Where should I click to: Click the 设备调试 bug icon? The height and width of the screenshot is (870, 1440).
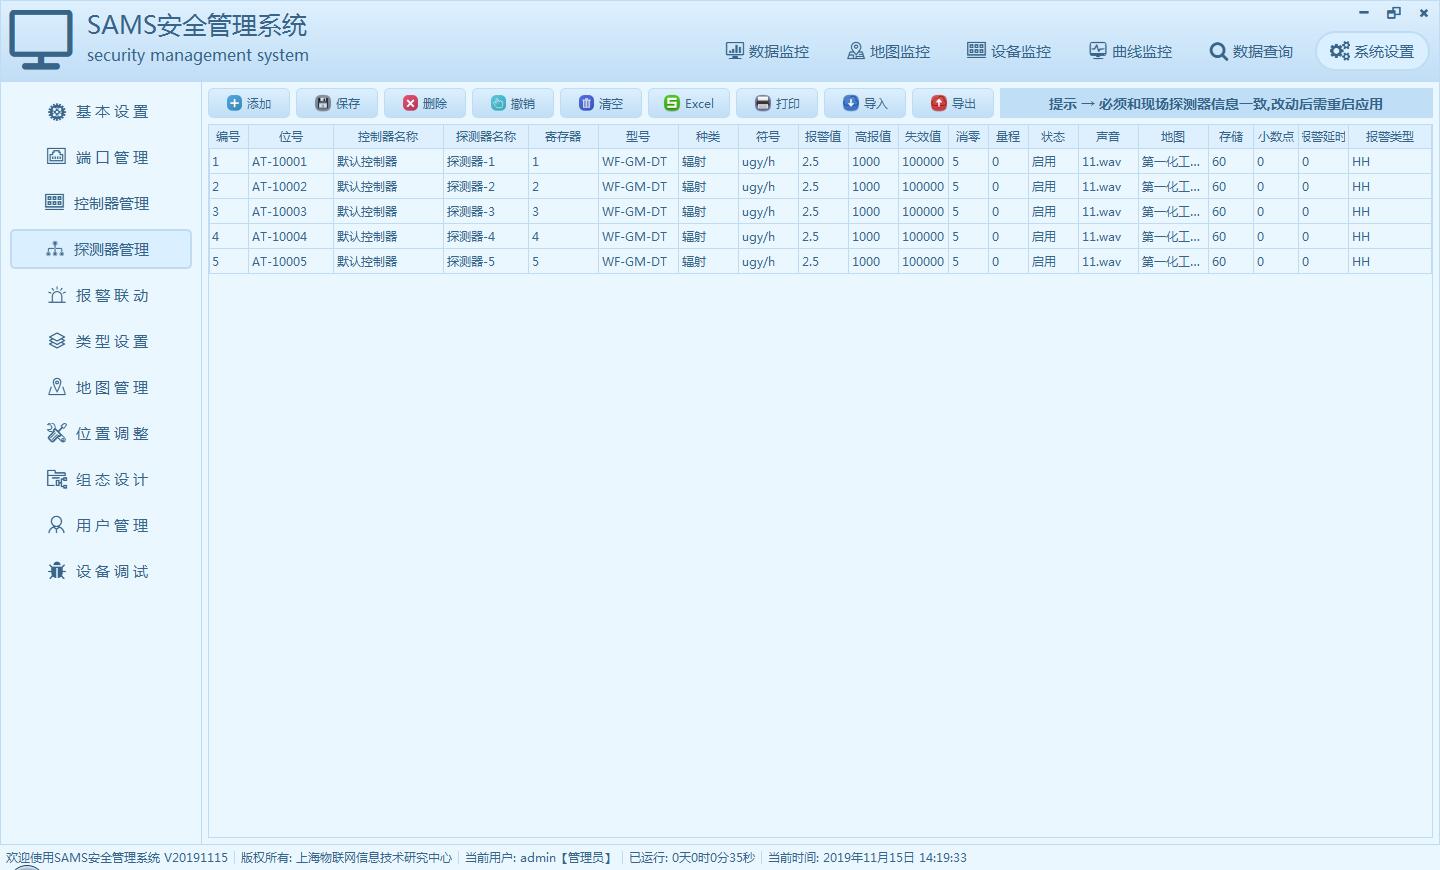(57, 571)
